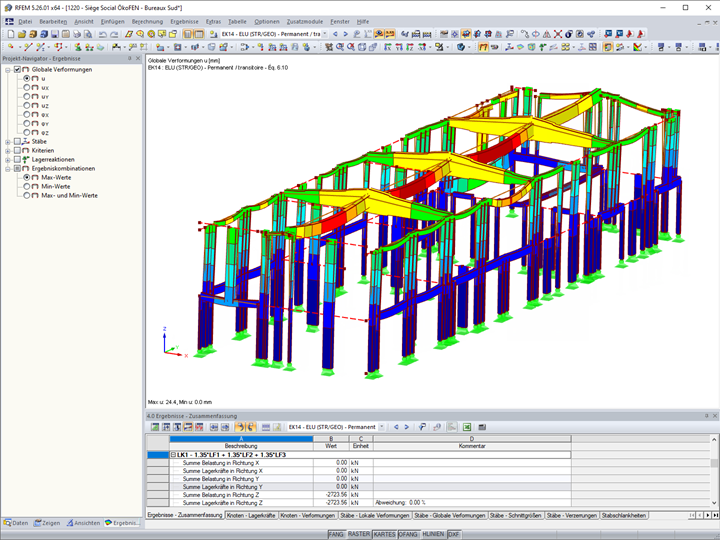Click the color scale results icon
Screen dimensions: 720x540
click(x=638, y=47)
